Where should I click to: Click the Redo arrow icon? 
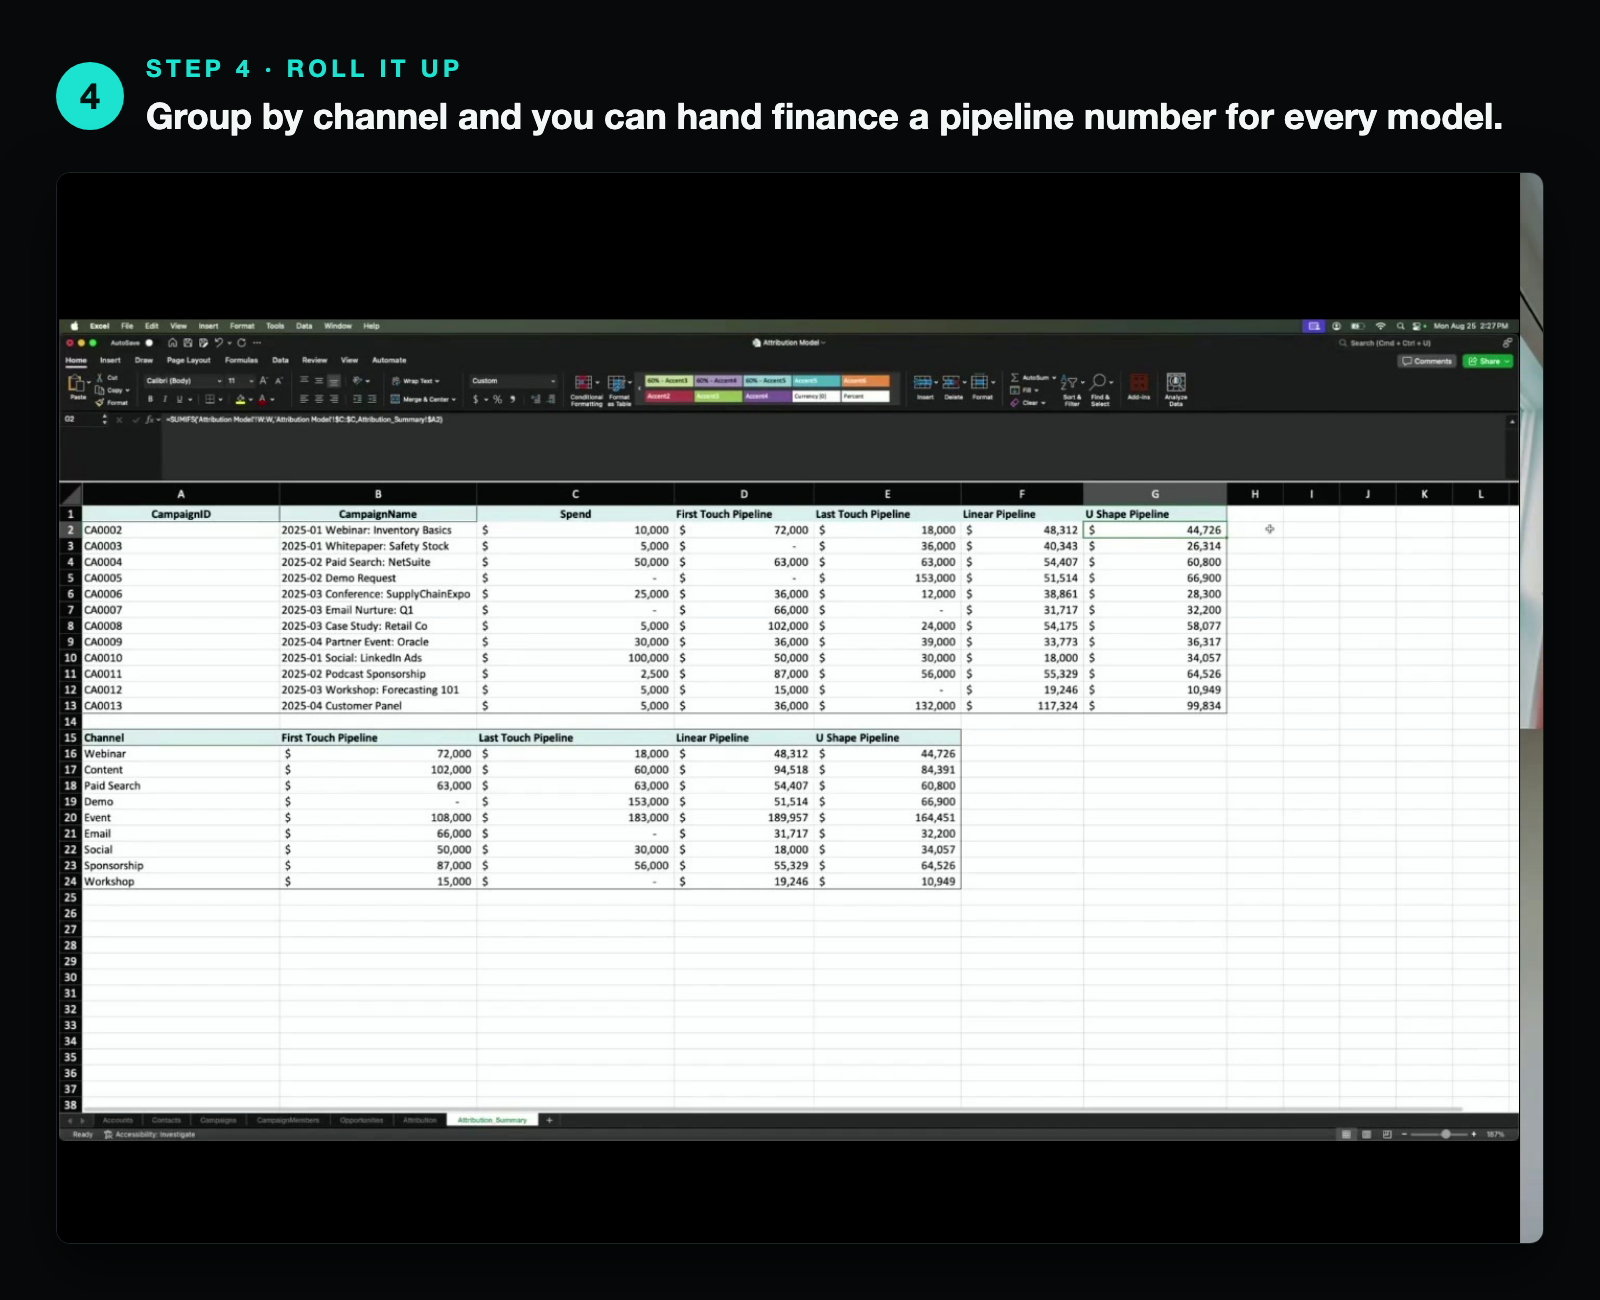coord(241,343)
